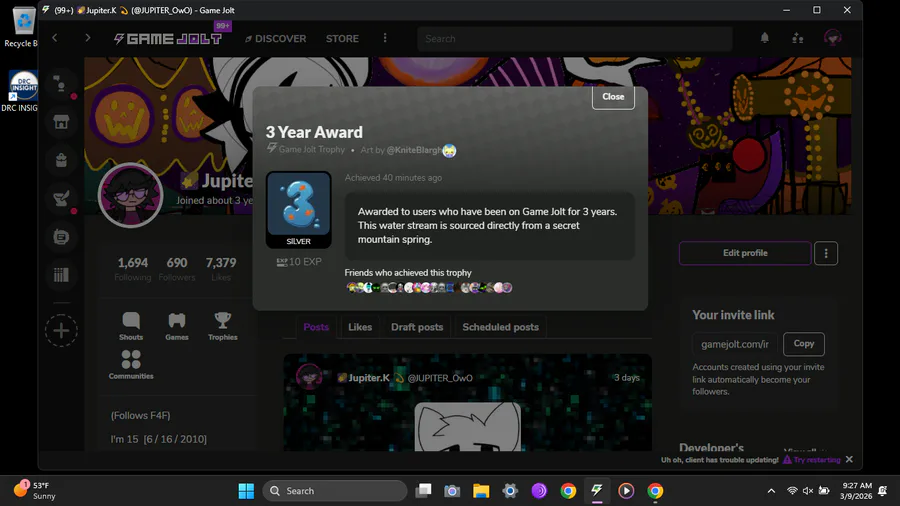Click the Windows taskbar search box
Image resolution: width=900 pixels, height=506 pixels.
point(335,491)
